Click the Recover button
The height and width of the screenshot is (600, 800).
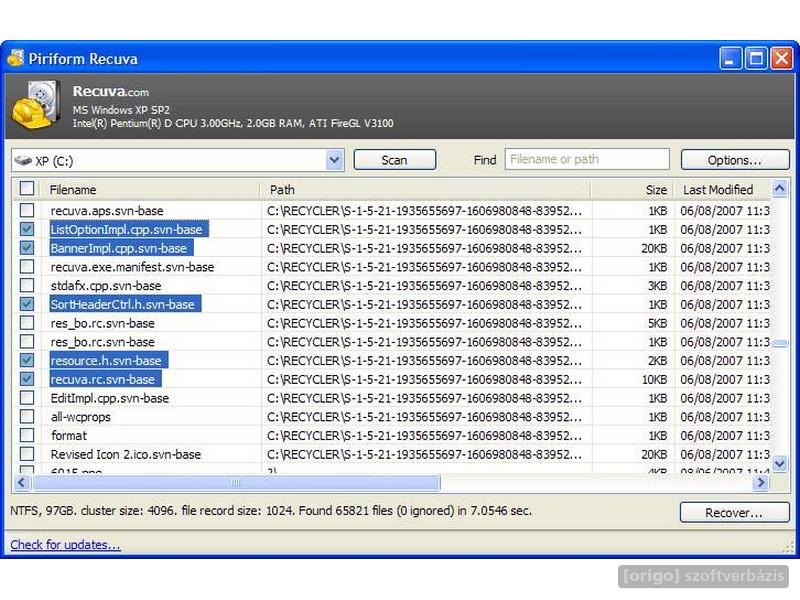tap(734, 512)
